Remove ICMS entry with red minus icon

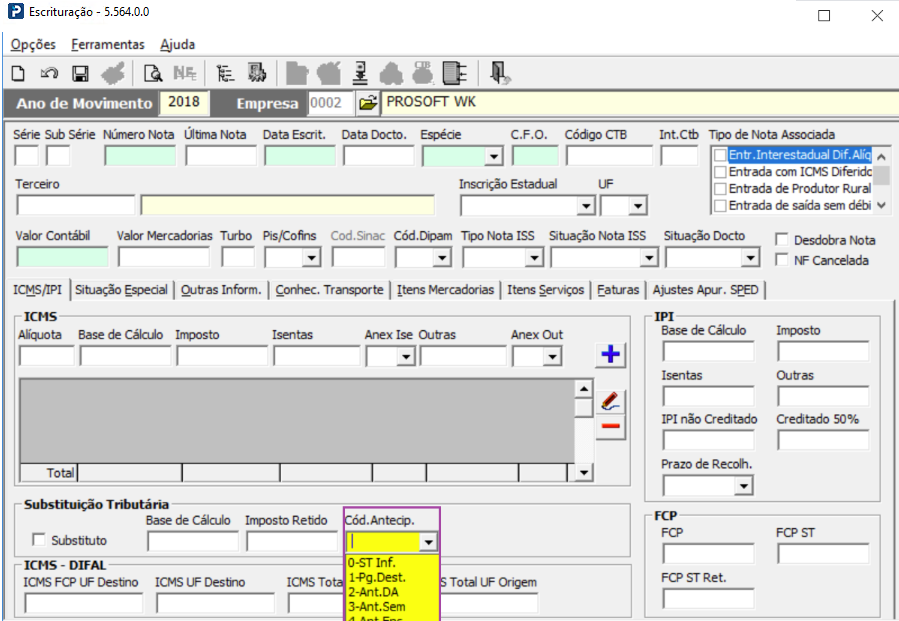[610, 428]
